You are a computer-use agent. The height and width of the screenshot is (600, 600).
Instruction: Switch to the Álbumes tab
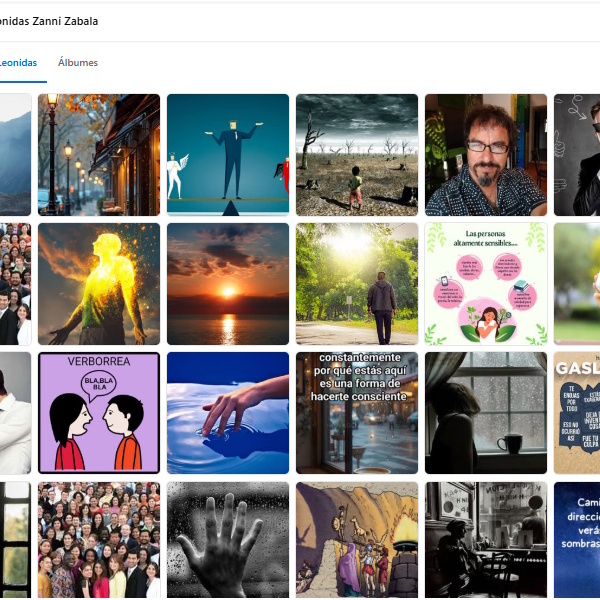click(x=78, y=62)
